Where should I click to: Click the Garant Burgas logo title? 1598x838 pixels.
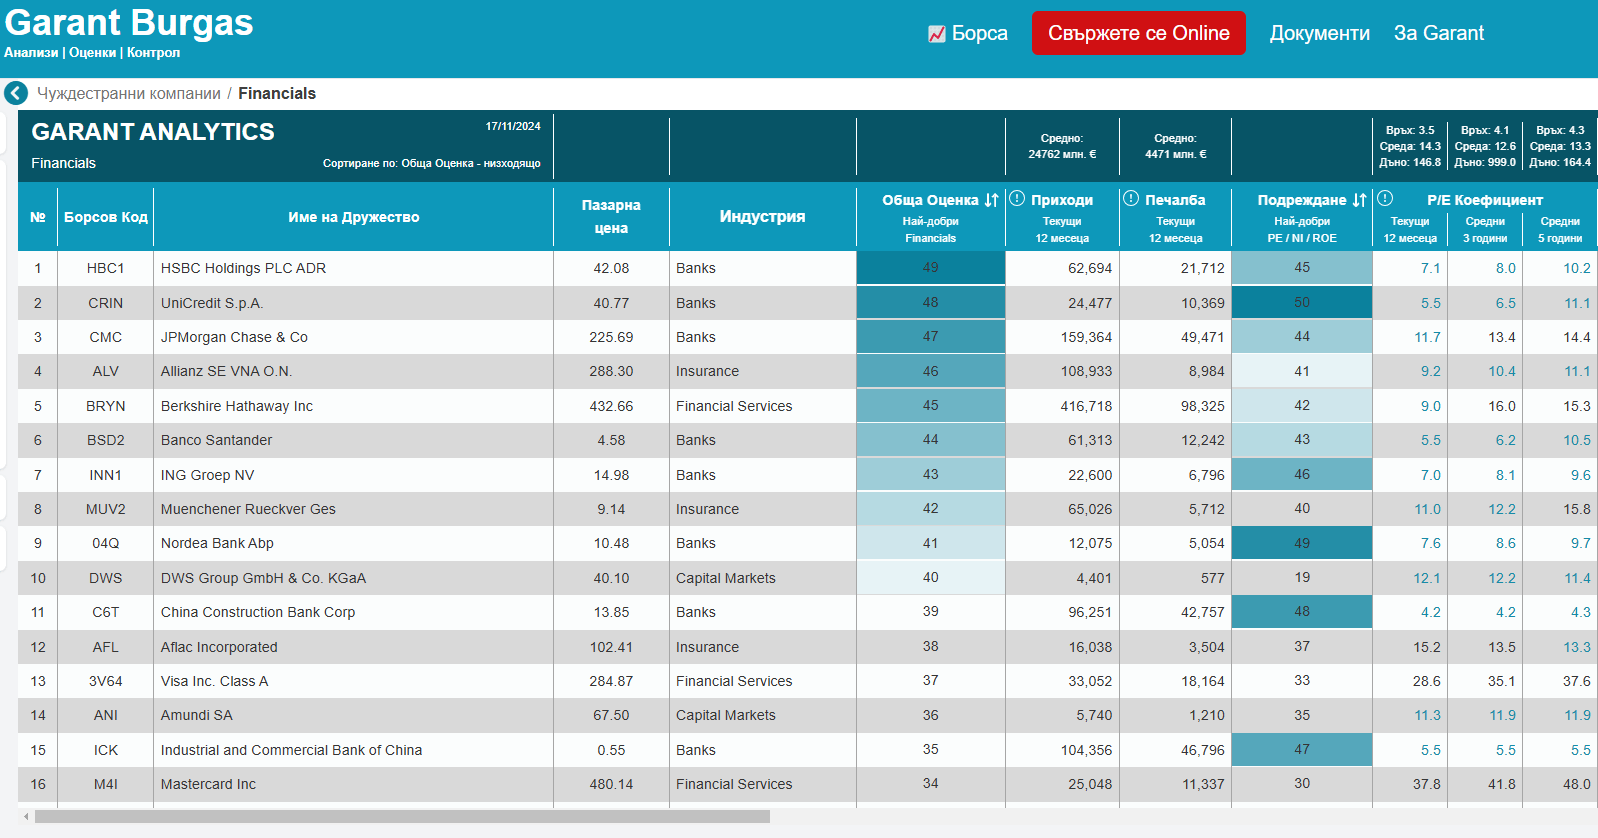coord(129,22)
